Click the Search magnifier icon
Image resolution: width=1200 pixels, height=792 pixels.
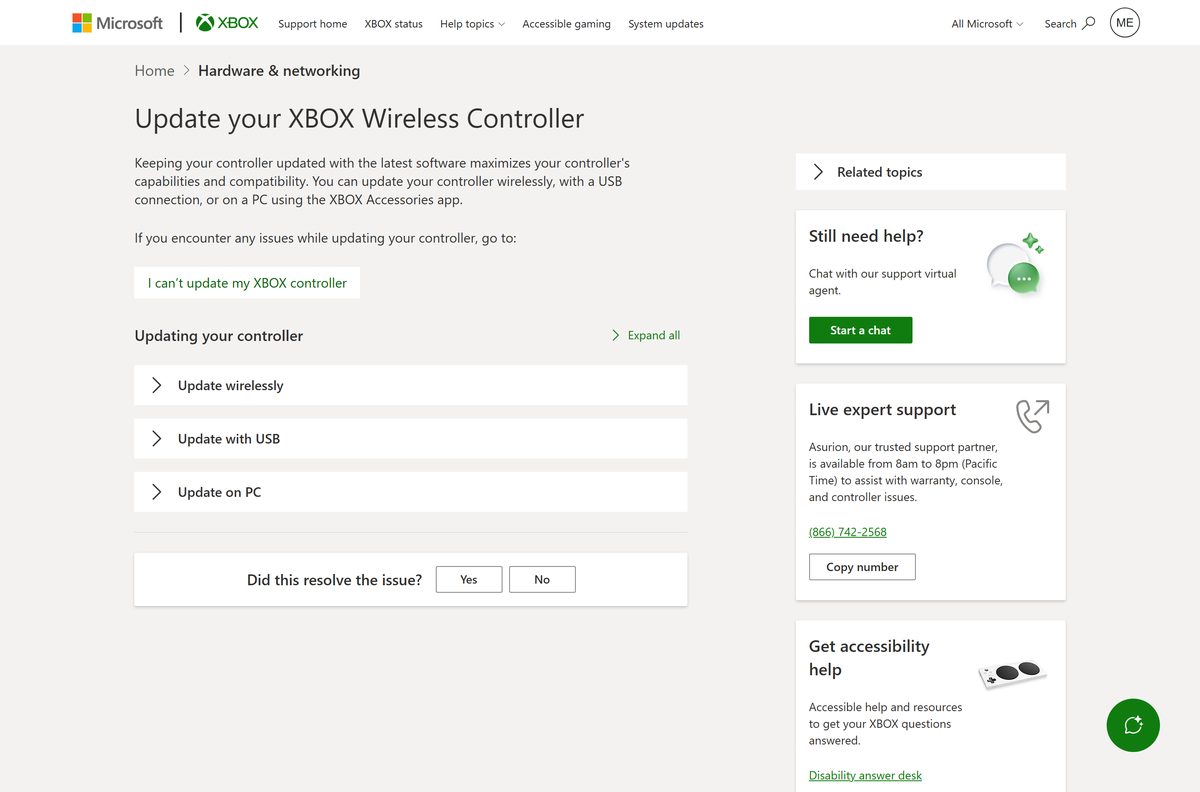1089,23
